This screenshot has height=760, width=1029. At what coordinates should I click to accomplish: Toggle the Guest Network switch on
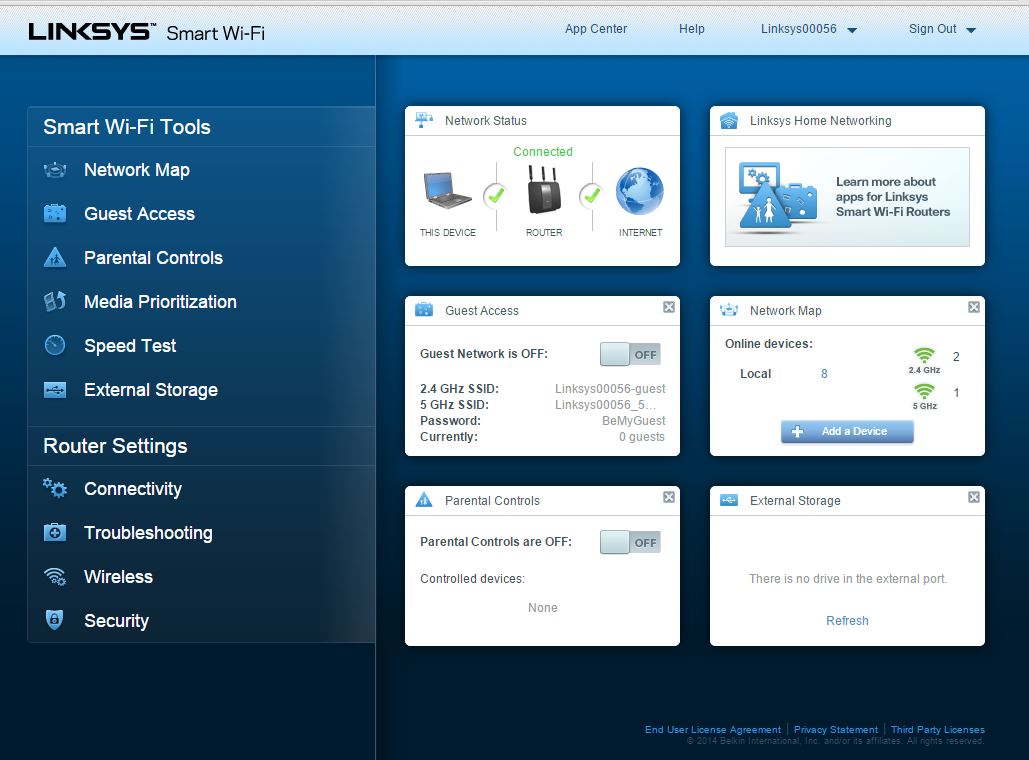coord(630,354)
